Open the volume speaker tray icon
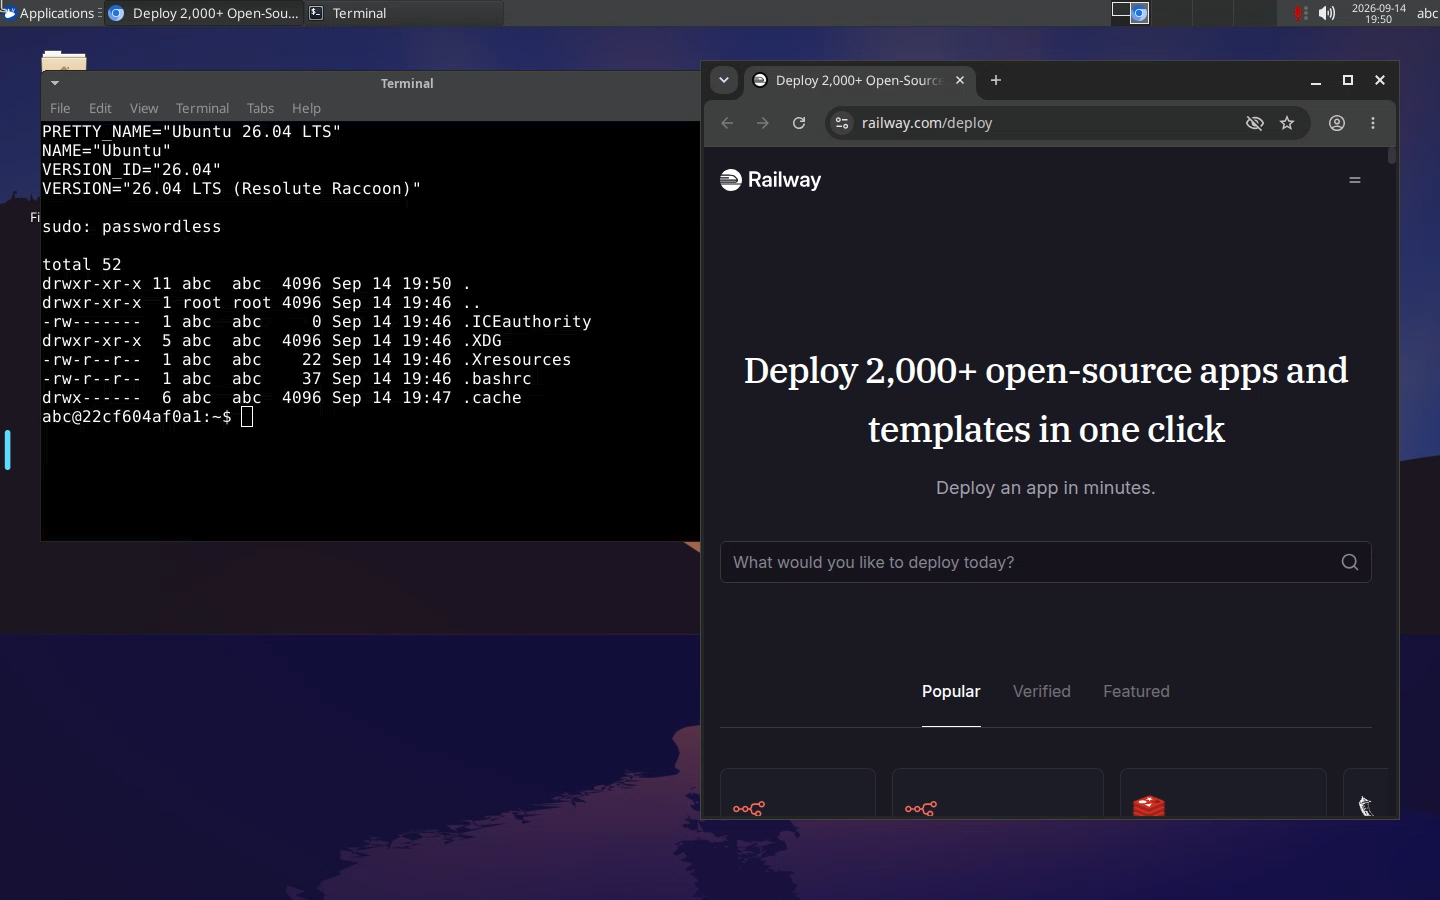The width and height of the screenshot is (1440, 900). (x=1327, y=13)
